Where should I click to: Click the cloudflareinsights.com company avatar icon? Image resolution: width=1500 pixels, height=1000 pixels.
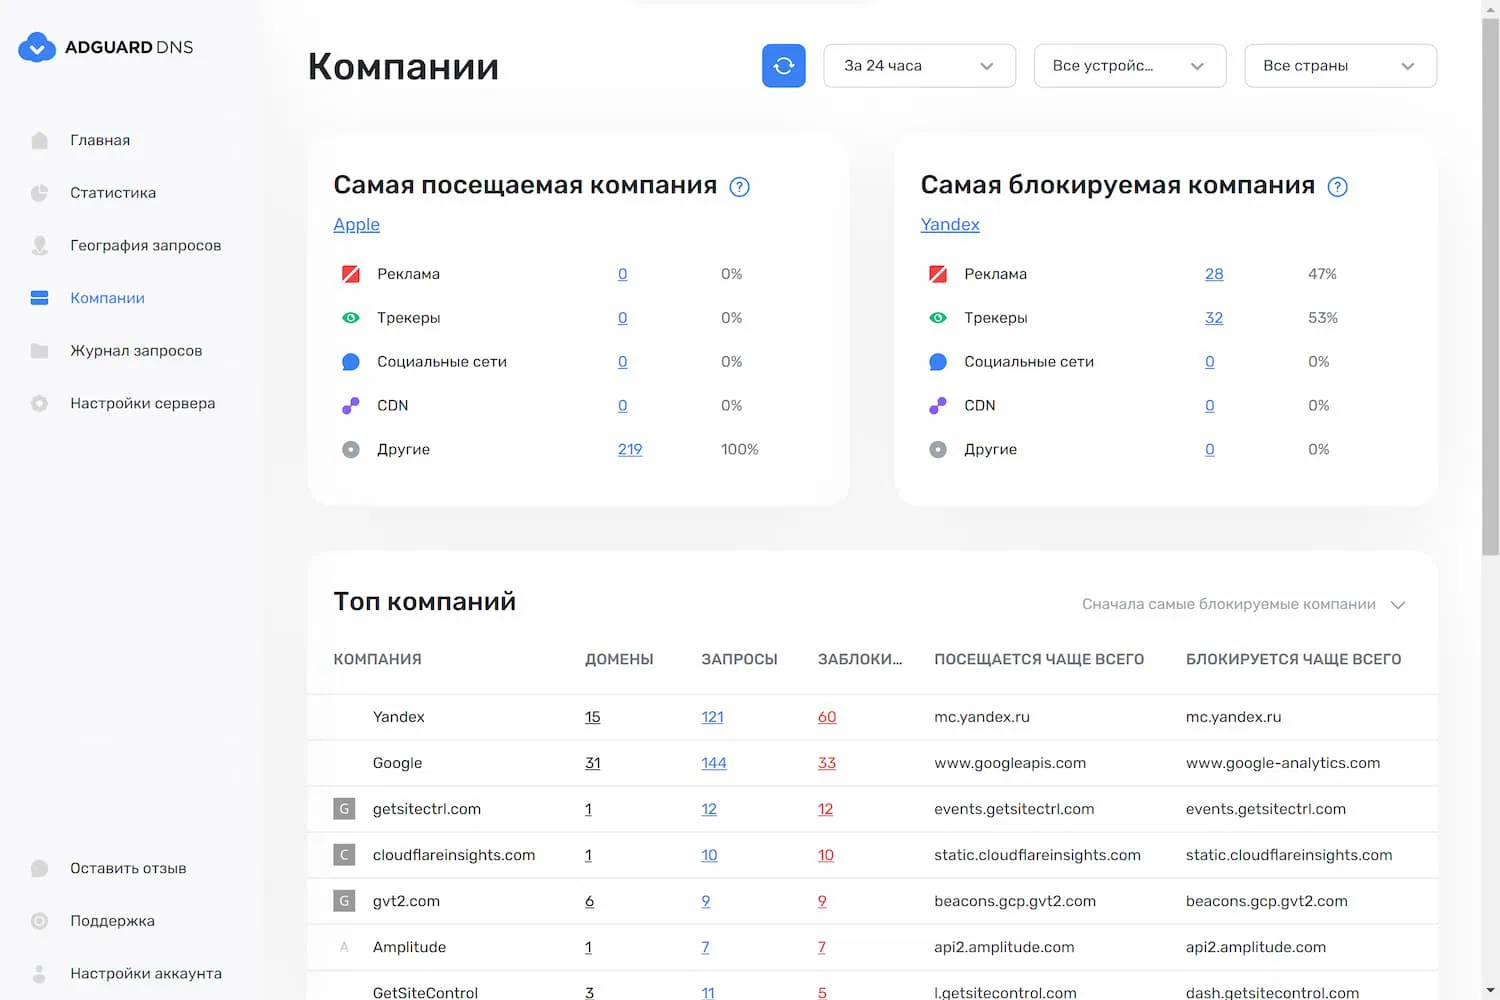(x=344, y=855)
